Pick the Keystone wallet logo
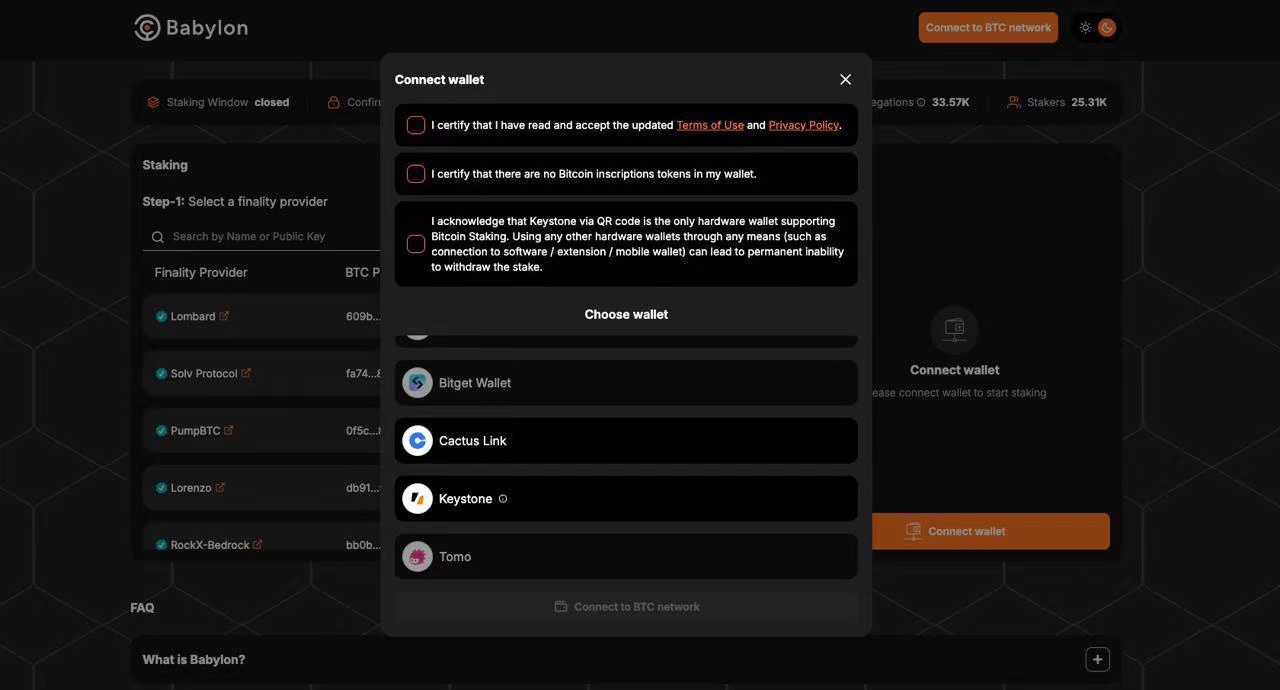The width and height of the screenshot is (1280, 690). tap(417, 499)
